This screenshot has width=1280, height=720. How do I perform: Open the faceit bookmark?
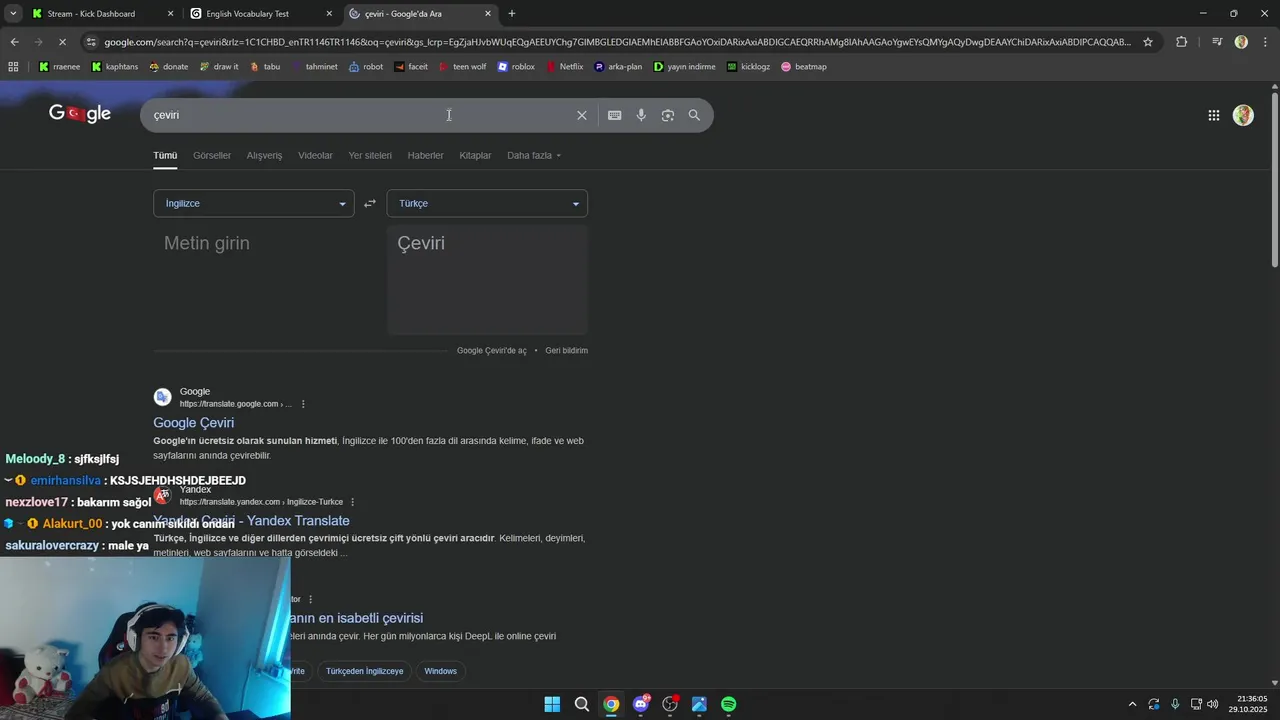411,67
